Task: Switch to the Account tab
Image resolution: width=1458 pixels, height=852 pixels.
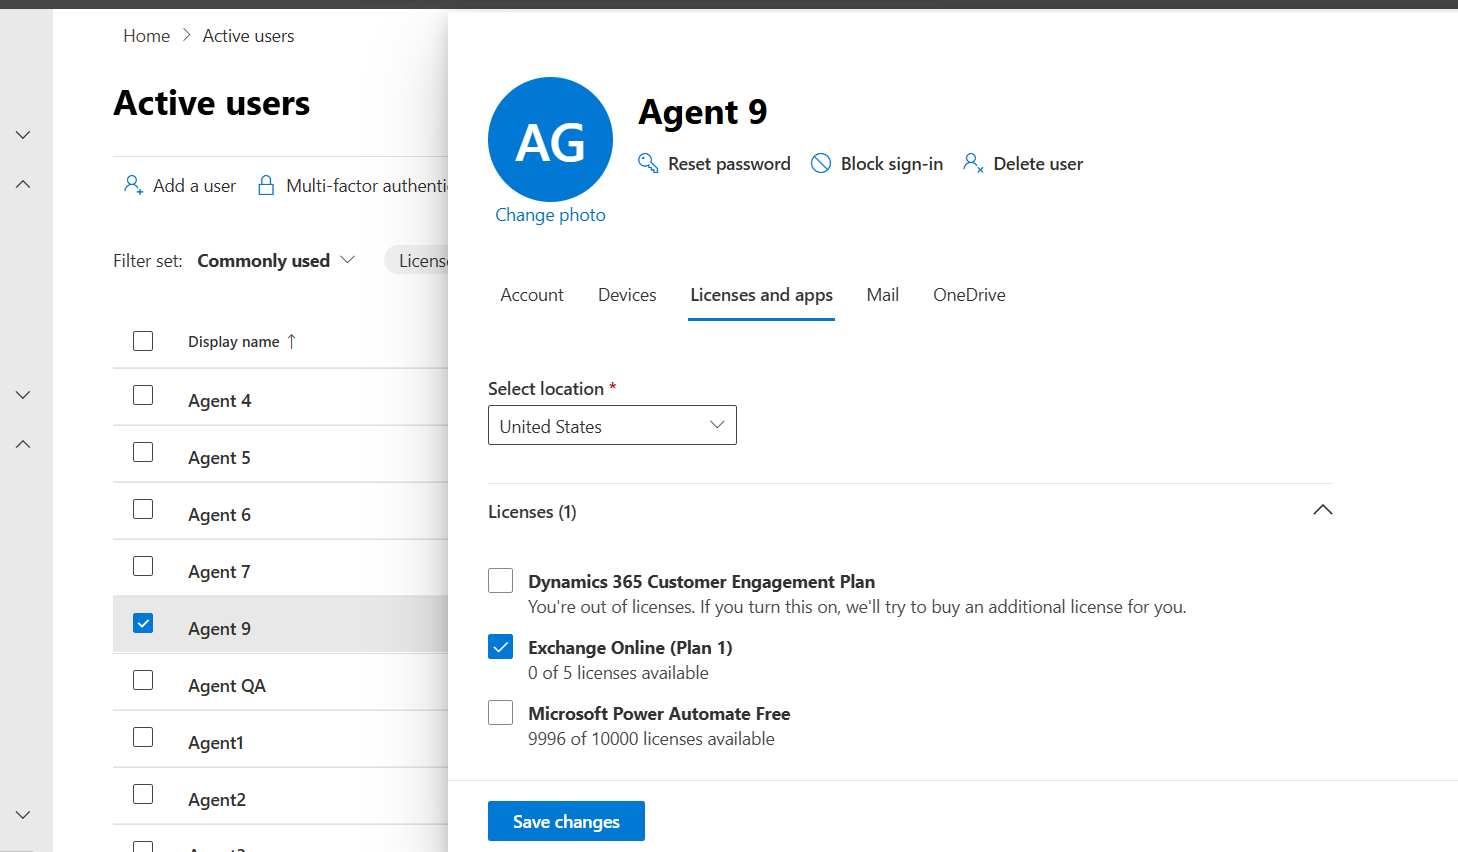Action: point(532,295)
